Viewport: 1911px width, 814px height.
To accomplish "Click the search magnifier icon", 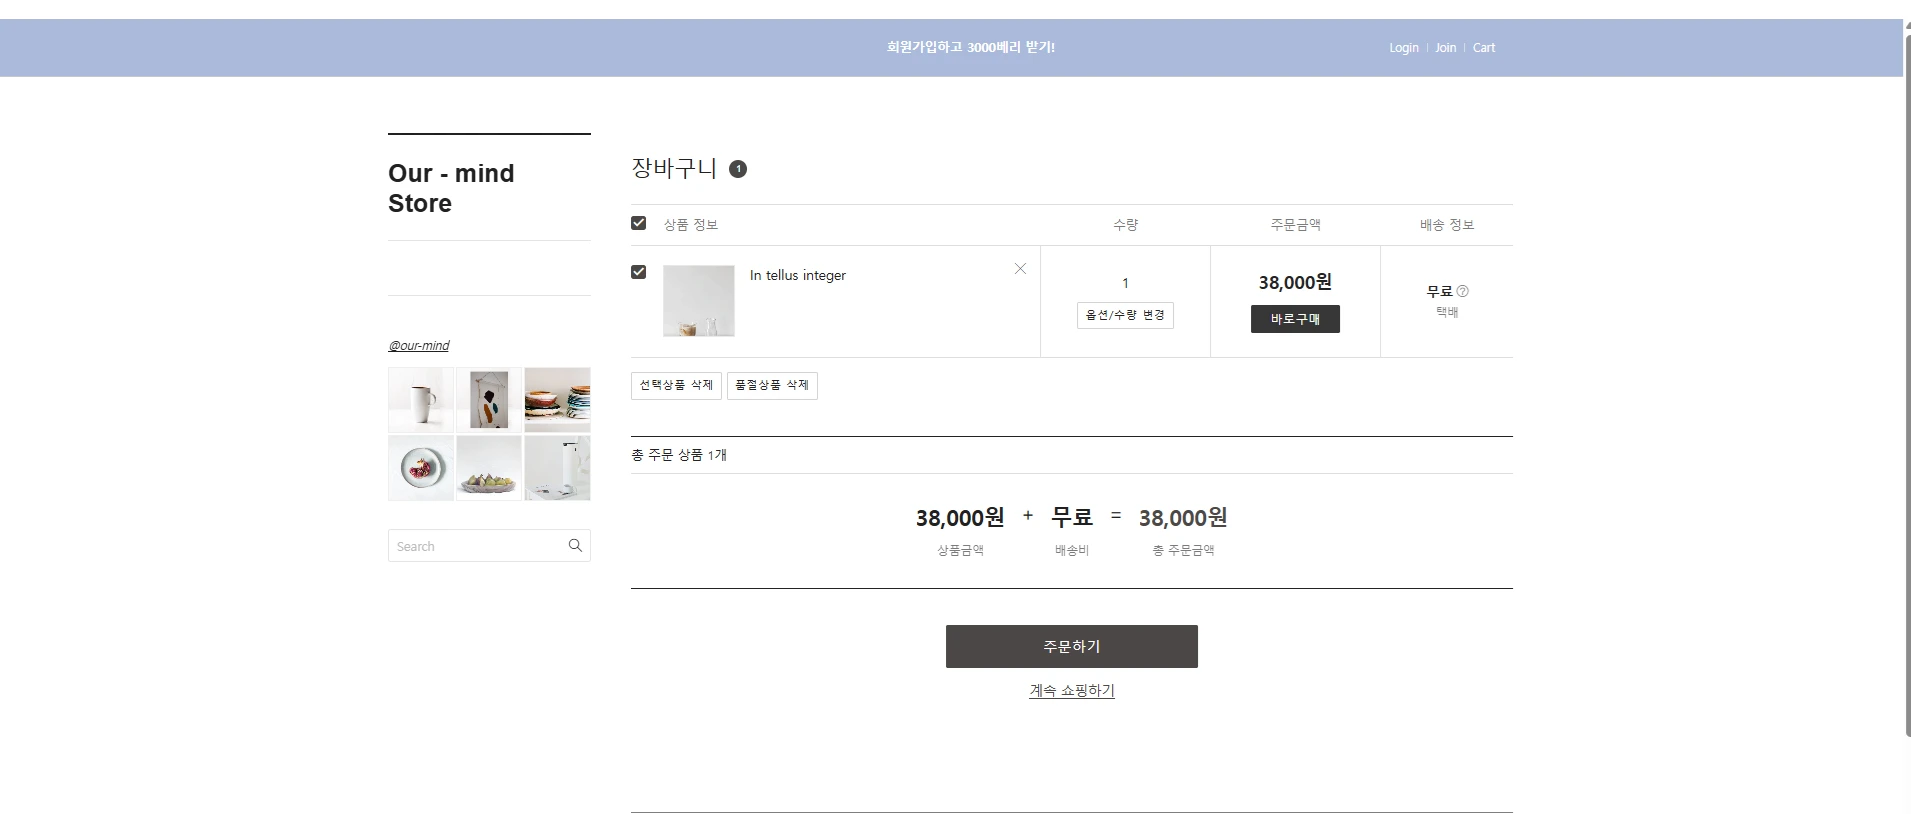I will pyautogui.click(x=575, y=546).
